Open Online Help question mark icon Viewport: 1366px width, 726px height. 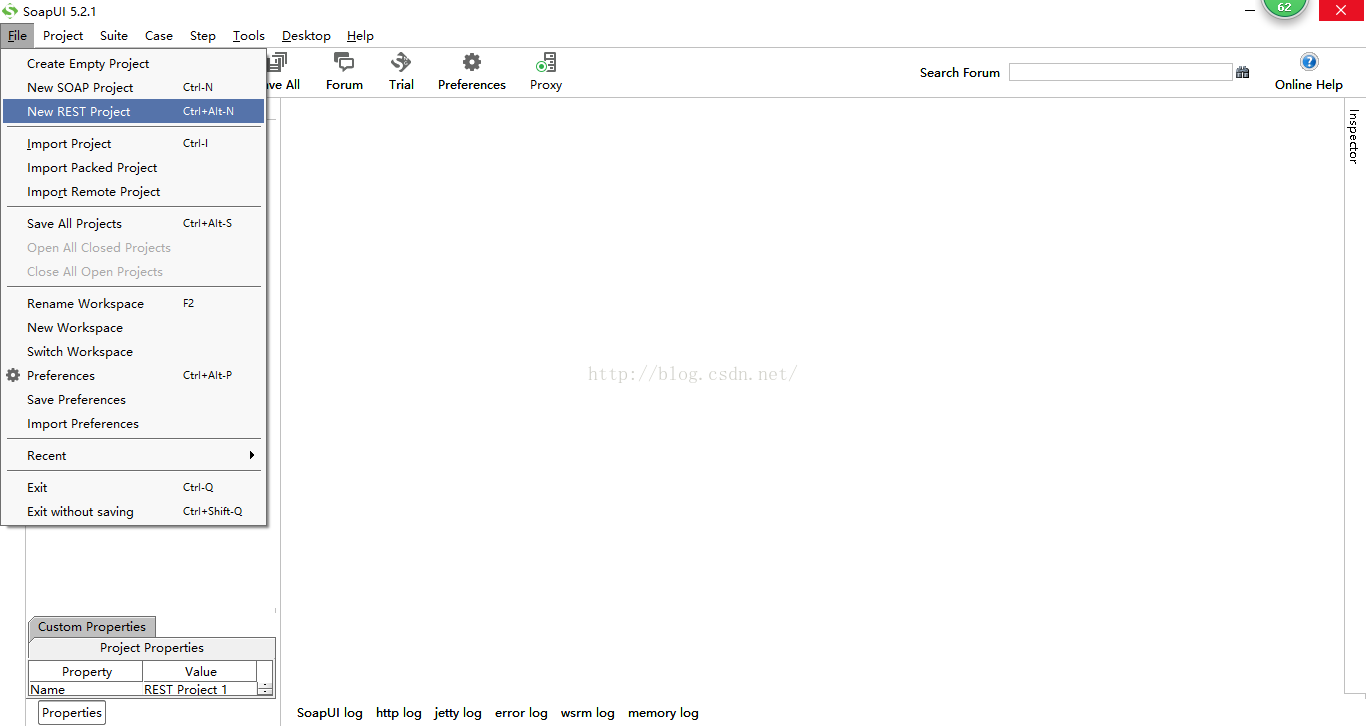[1309, 62]
